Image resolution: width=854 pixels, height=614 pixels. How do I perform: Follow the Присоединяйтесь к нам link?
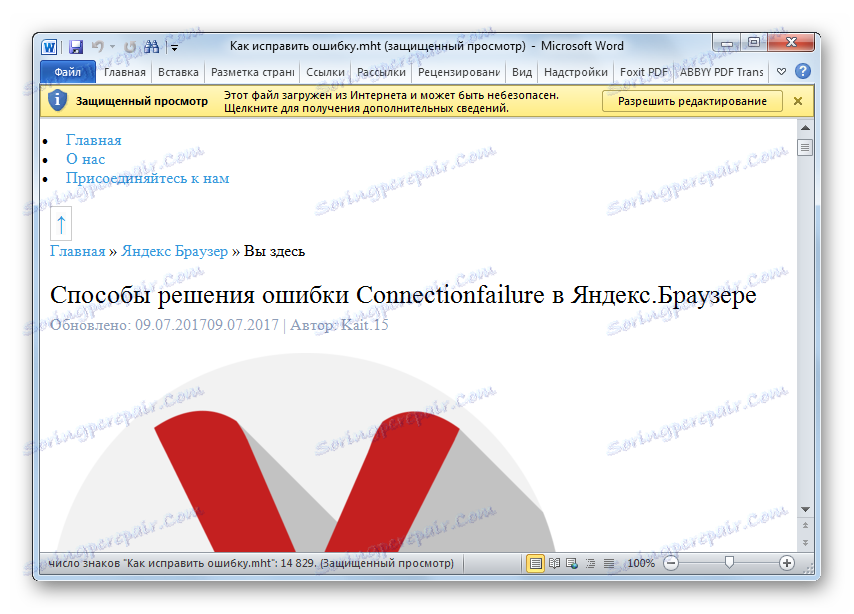(x=148, y=178)
